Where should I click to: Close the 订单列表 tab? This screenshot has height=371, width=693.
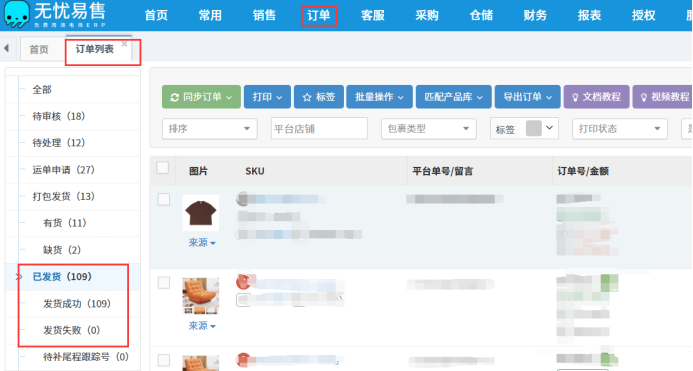click(x=125, y=44)
